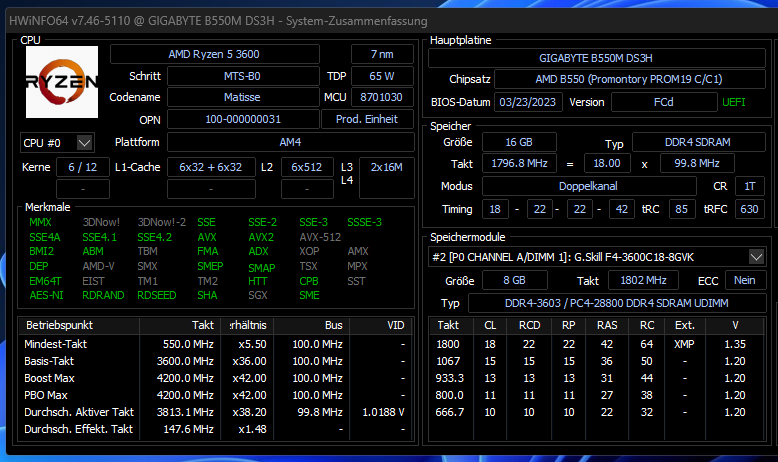Select the Matisse codename field
The image size is (778, 462).
point(243,97)
